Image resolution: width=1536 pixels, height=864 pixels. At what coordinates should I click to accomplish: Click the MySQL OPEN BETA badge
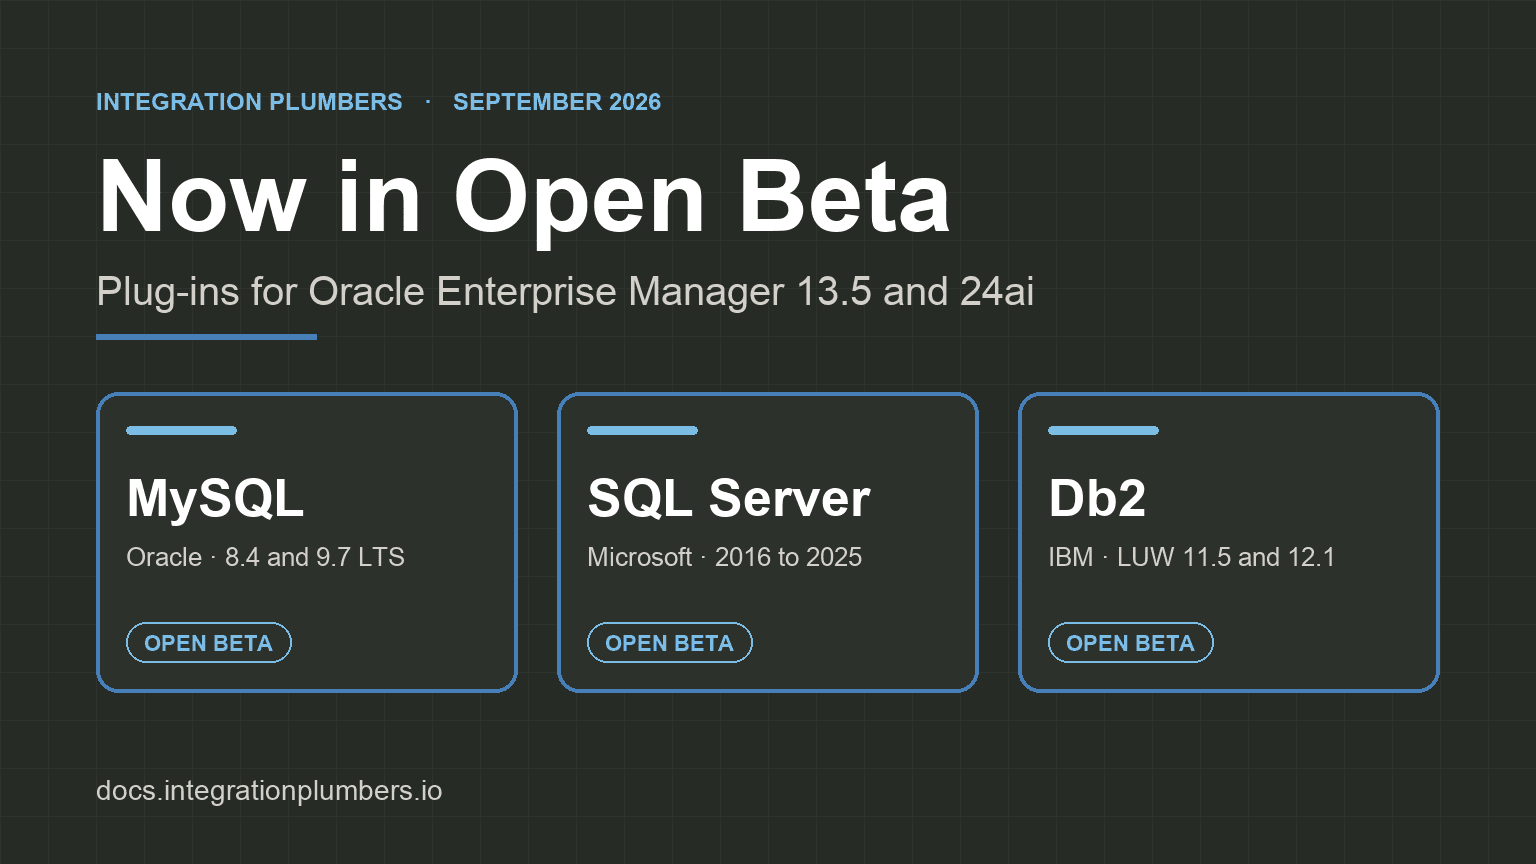tap(208, 643)
